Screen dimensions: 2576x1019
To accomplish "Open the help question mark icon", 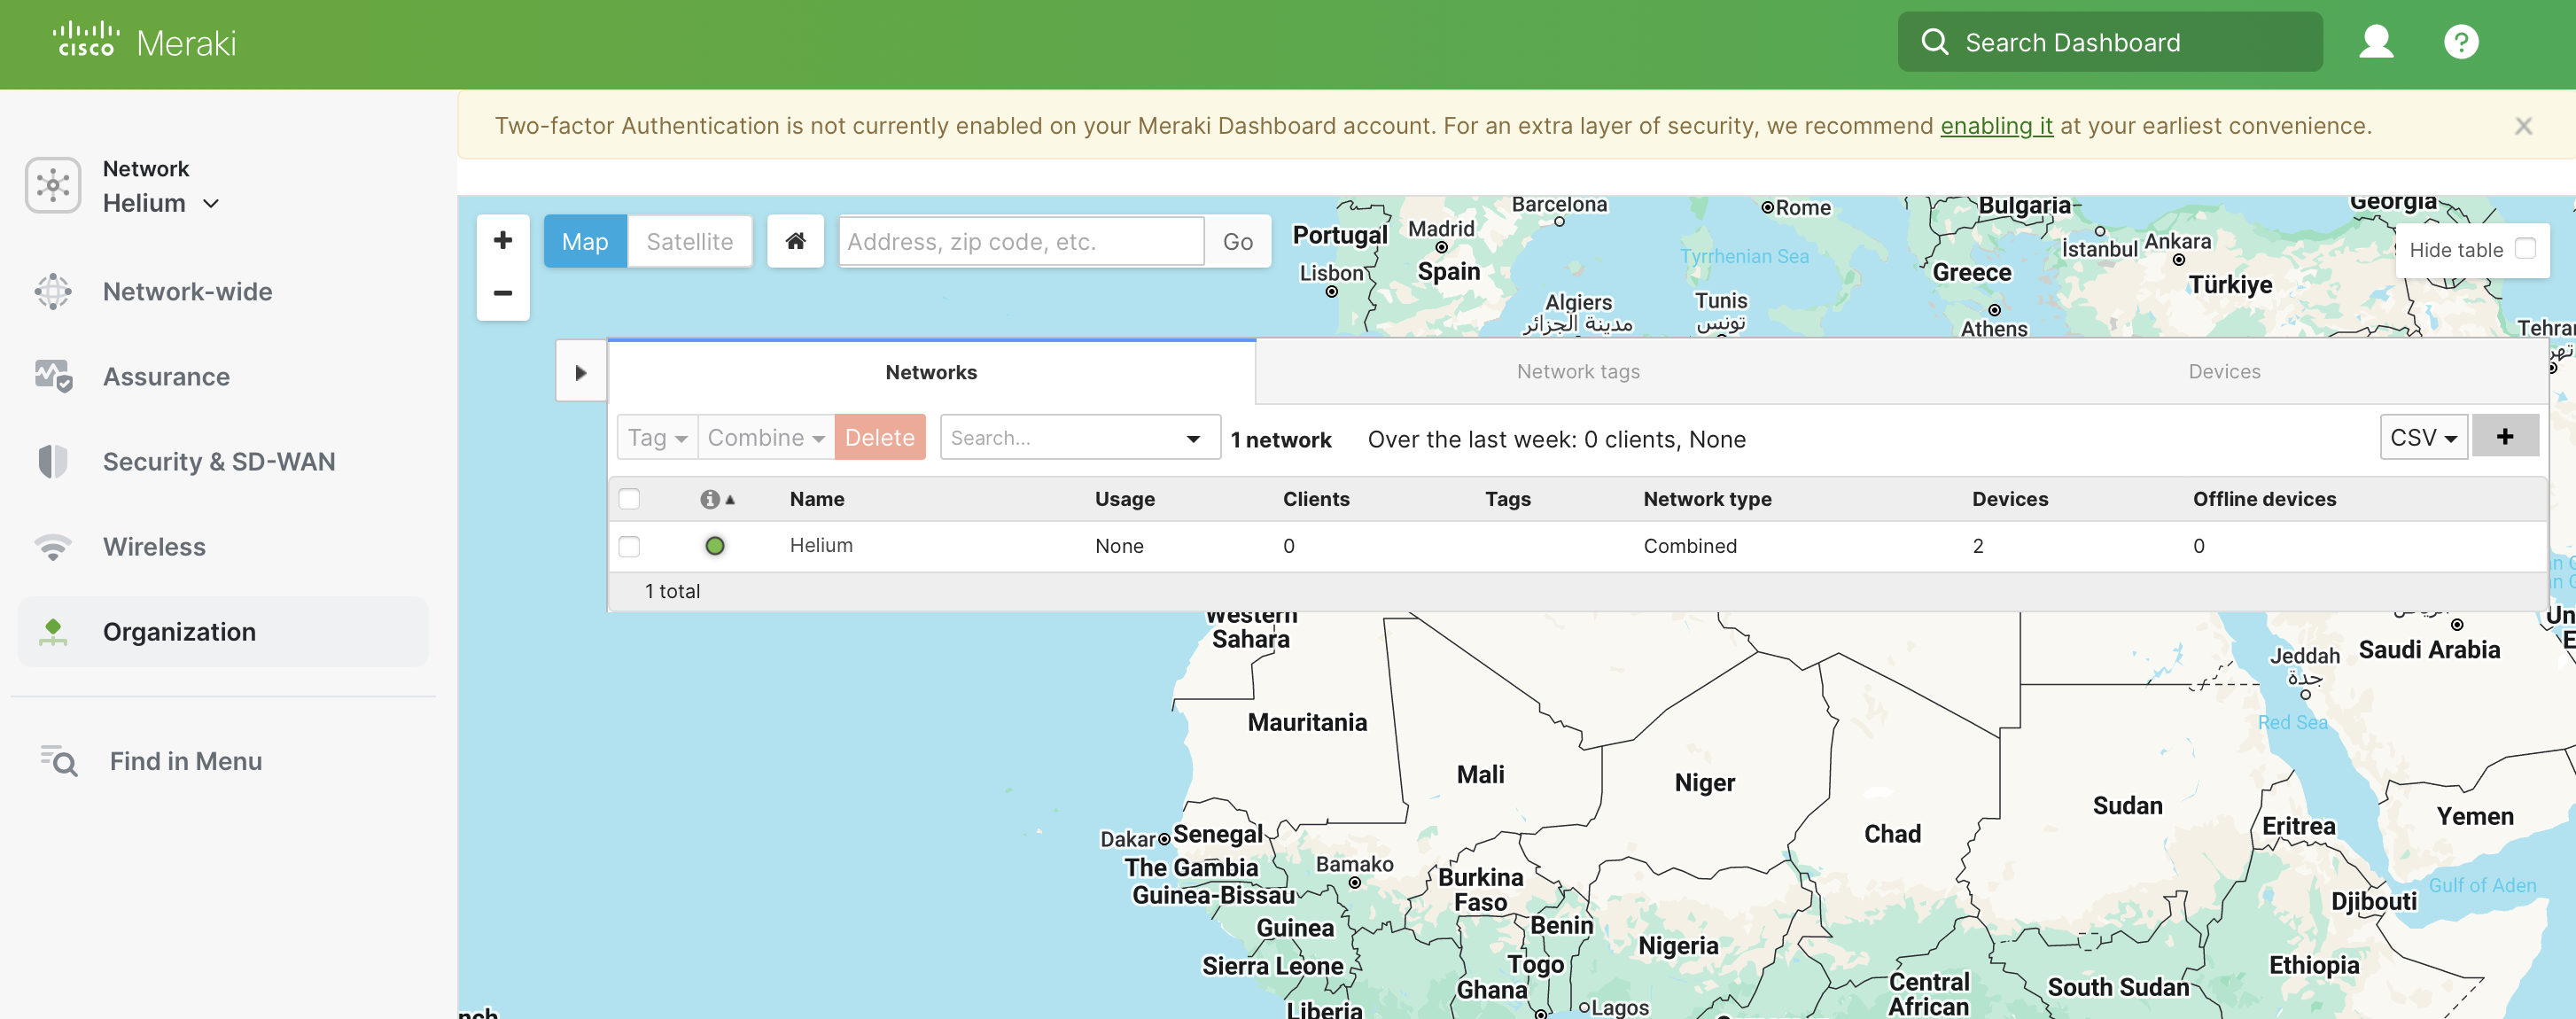I will 2460,42.
